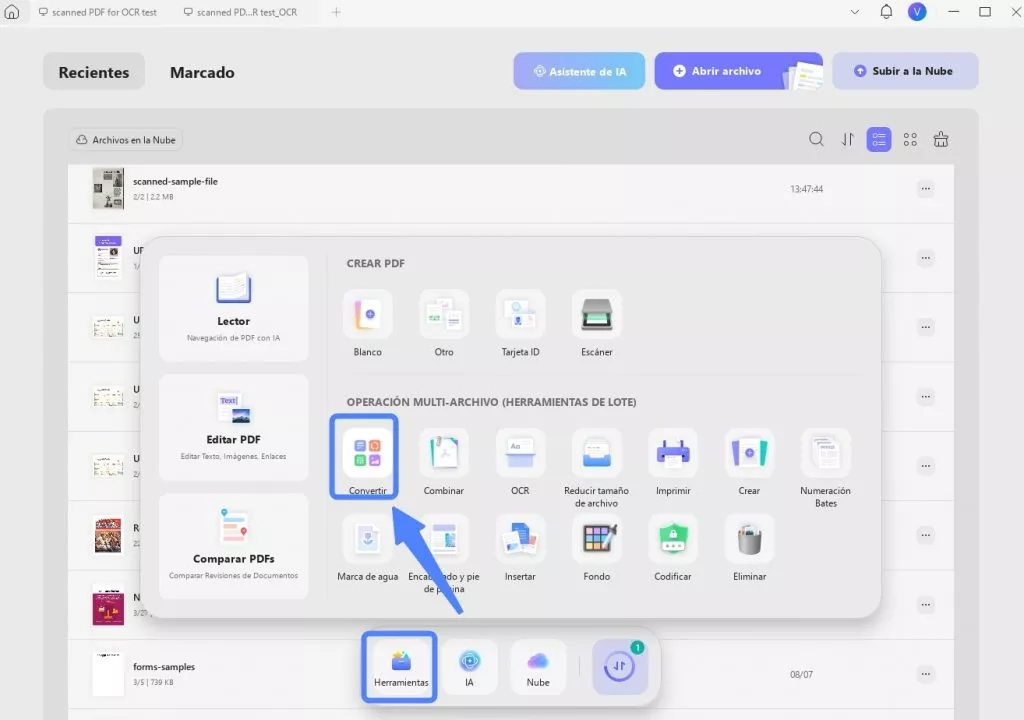Switch to scanned PD...R test_OCR tab
This screenshot has height=720, width=1024.
click(x=240, y=12)
